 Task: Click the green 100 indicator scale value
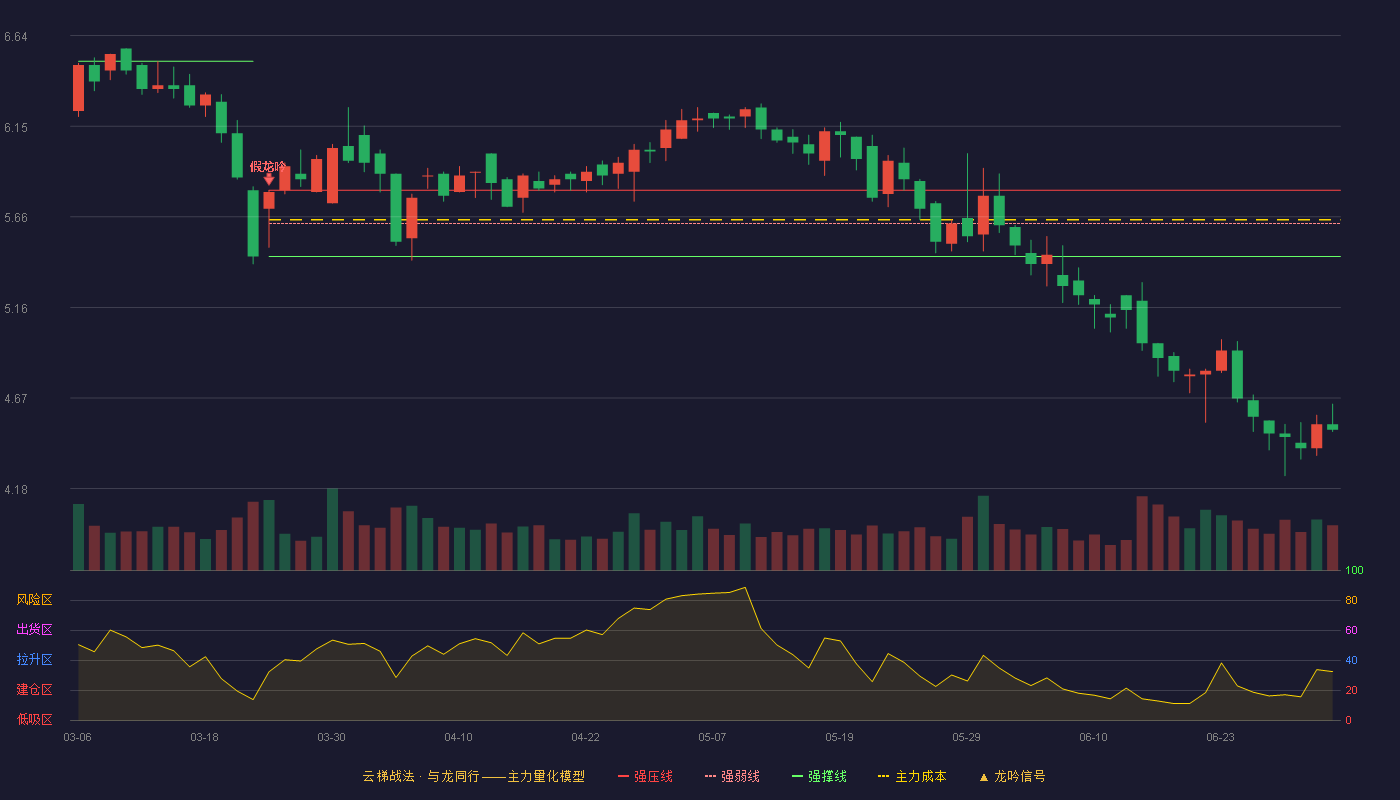click(x=1354, y=571)
